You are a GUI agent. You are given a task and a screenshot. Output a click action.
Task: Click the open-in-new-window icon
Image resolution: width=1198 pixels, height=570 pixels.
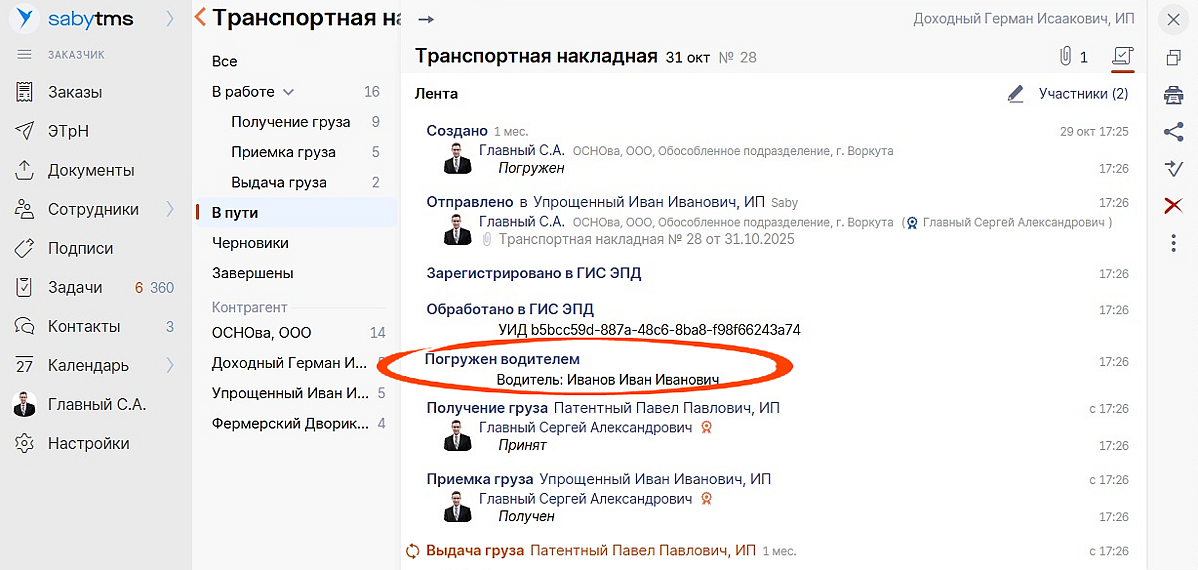tap(1173, 58)
